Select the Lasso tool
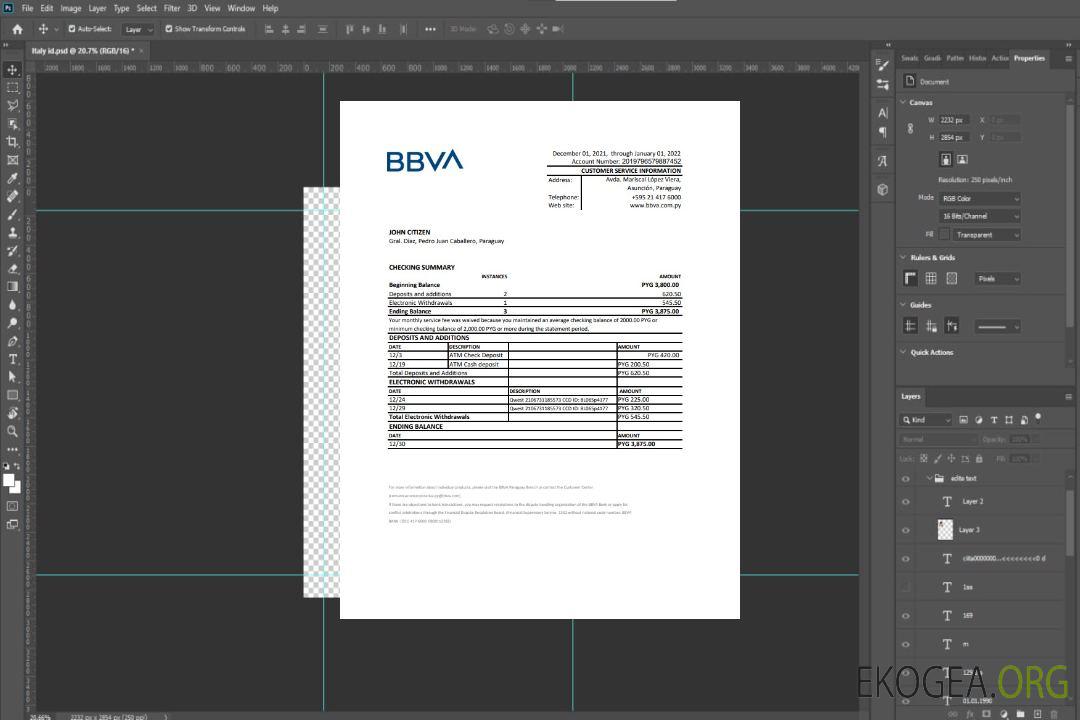 point(12,105)
